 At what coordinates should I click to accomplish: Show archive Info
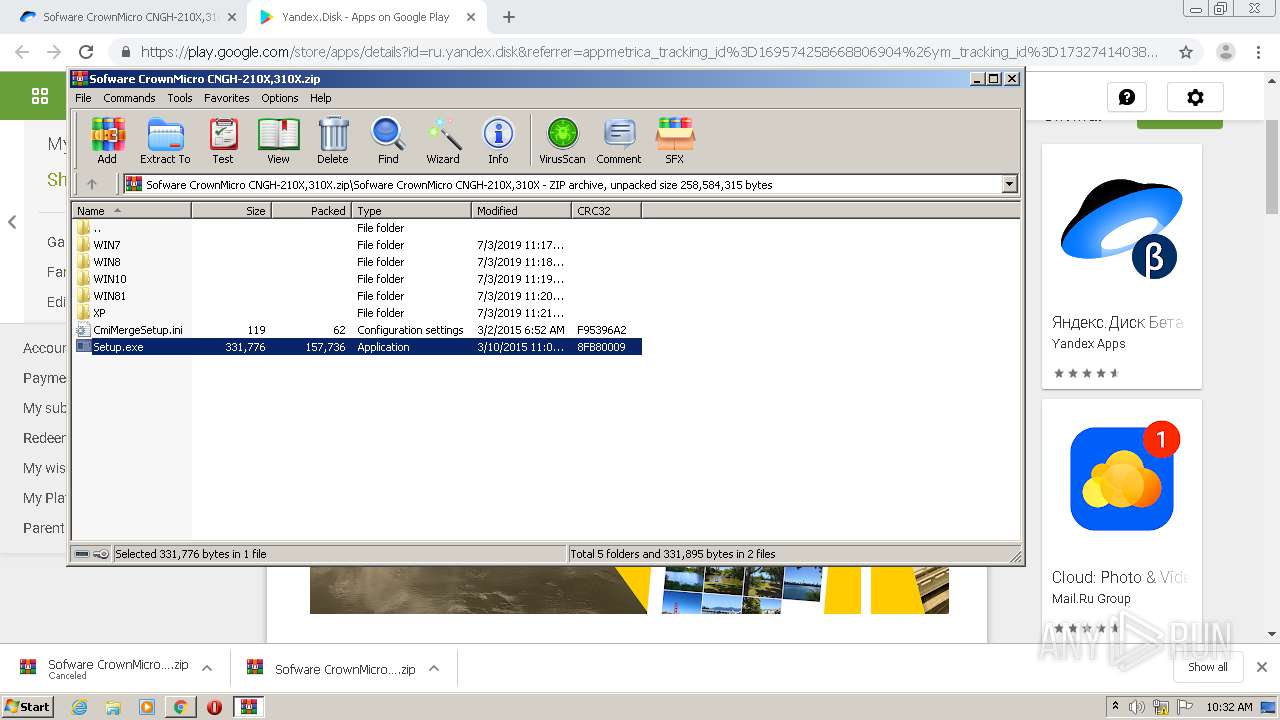pos(498,140)
